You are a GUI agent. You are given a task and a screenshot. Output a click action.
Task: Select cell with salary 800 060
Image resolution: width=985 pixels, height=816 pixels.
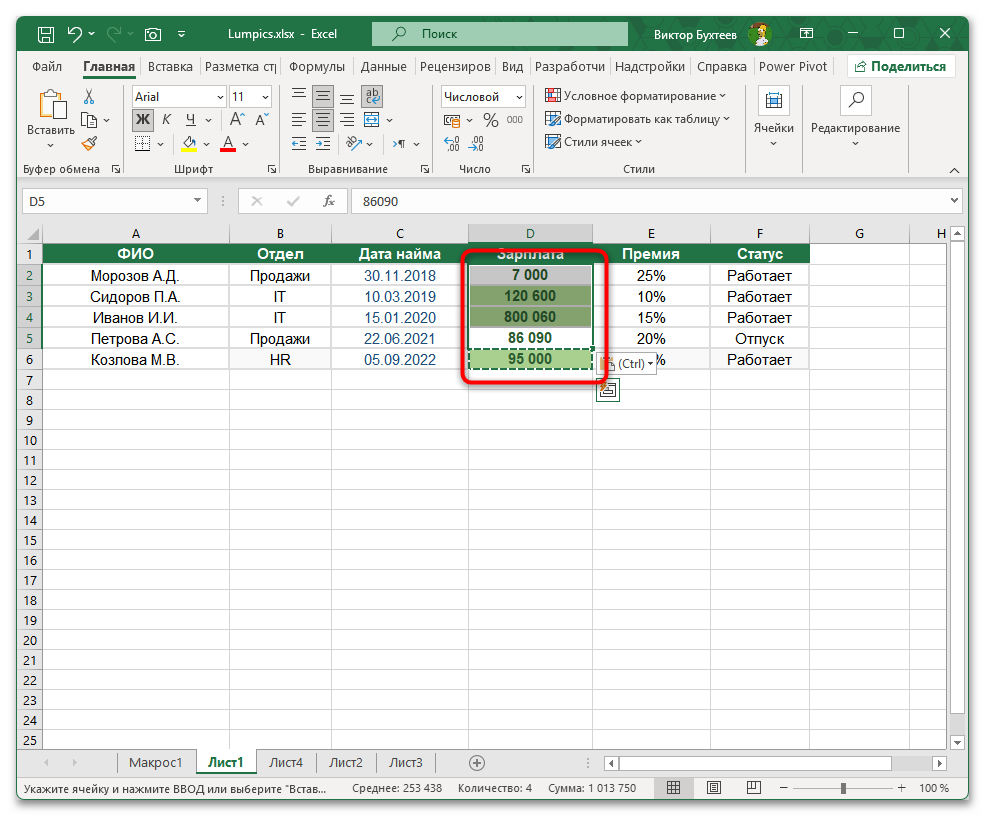530,317
